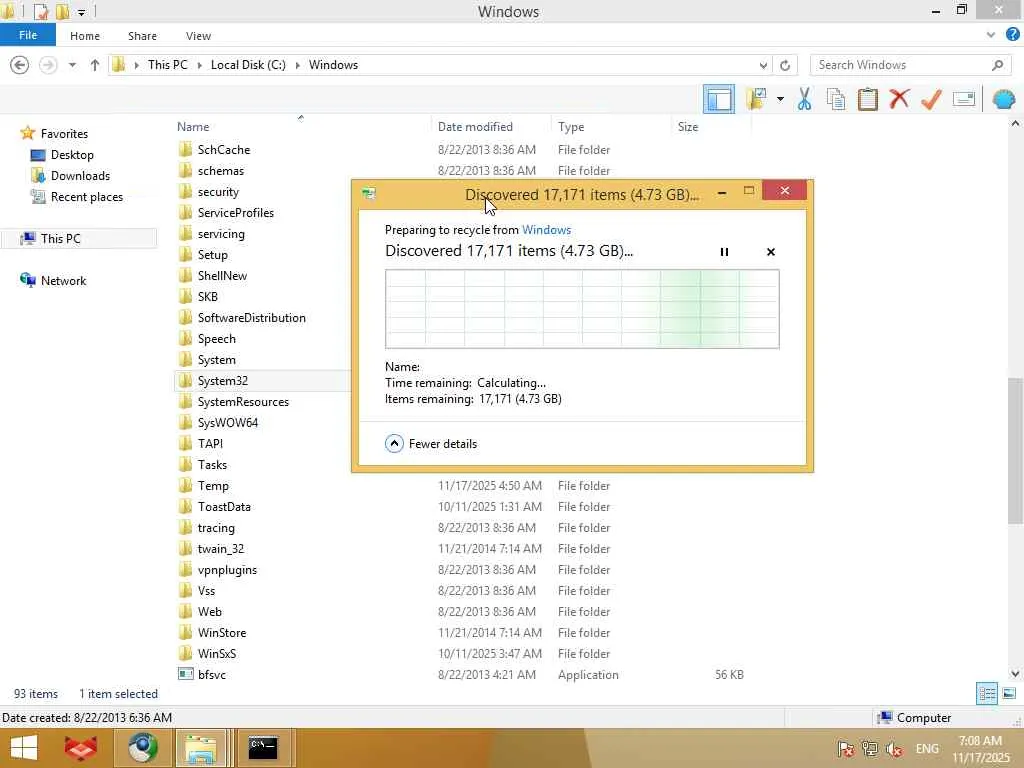Select Favorites in navigation pane
The image size is (1024, 768).
point(64,133)
